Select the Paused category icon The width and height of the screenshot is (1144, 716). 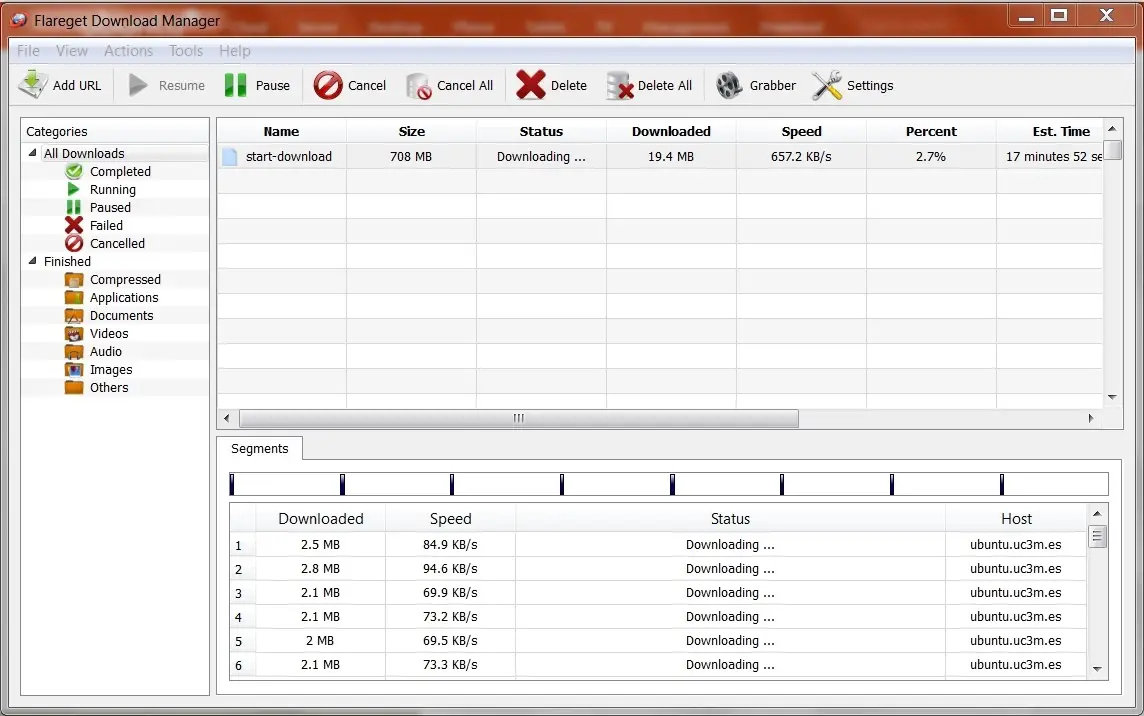click(x=74, y=207)
